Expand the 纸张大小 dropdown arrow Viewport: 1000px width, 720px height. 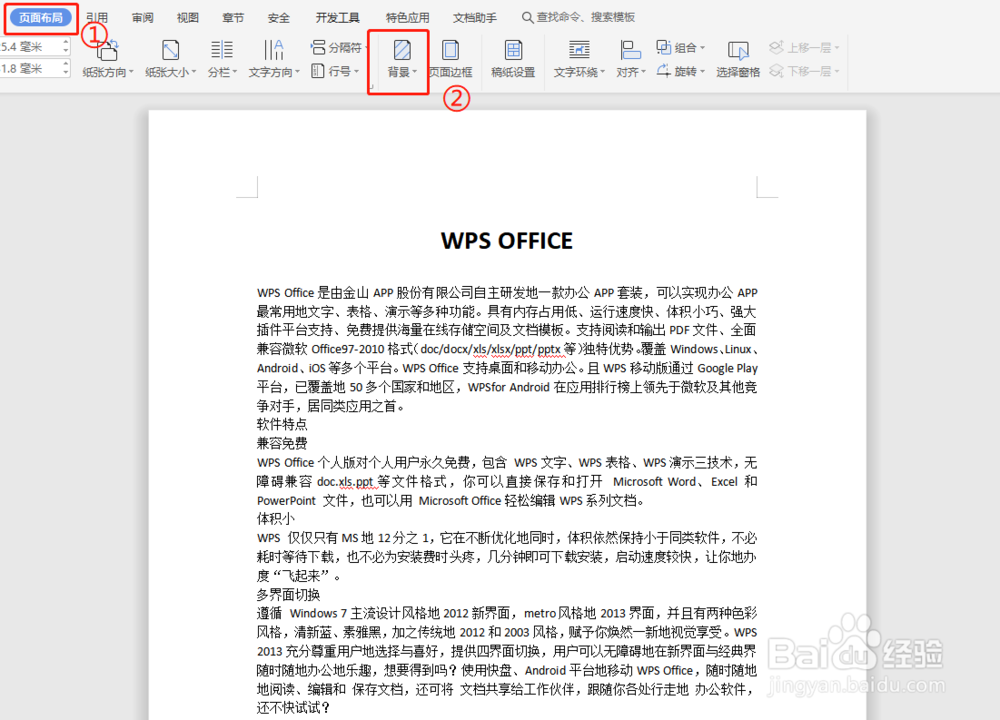(194, 72)
